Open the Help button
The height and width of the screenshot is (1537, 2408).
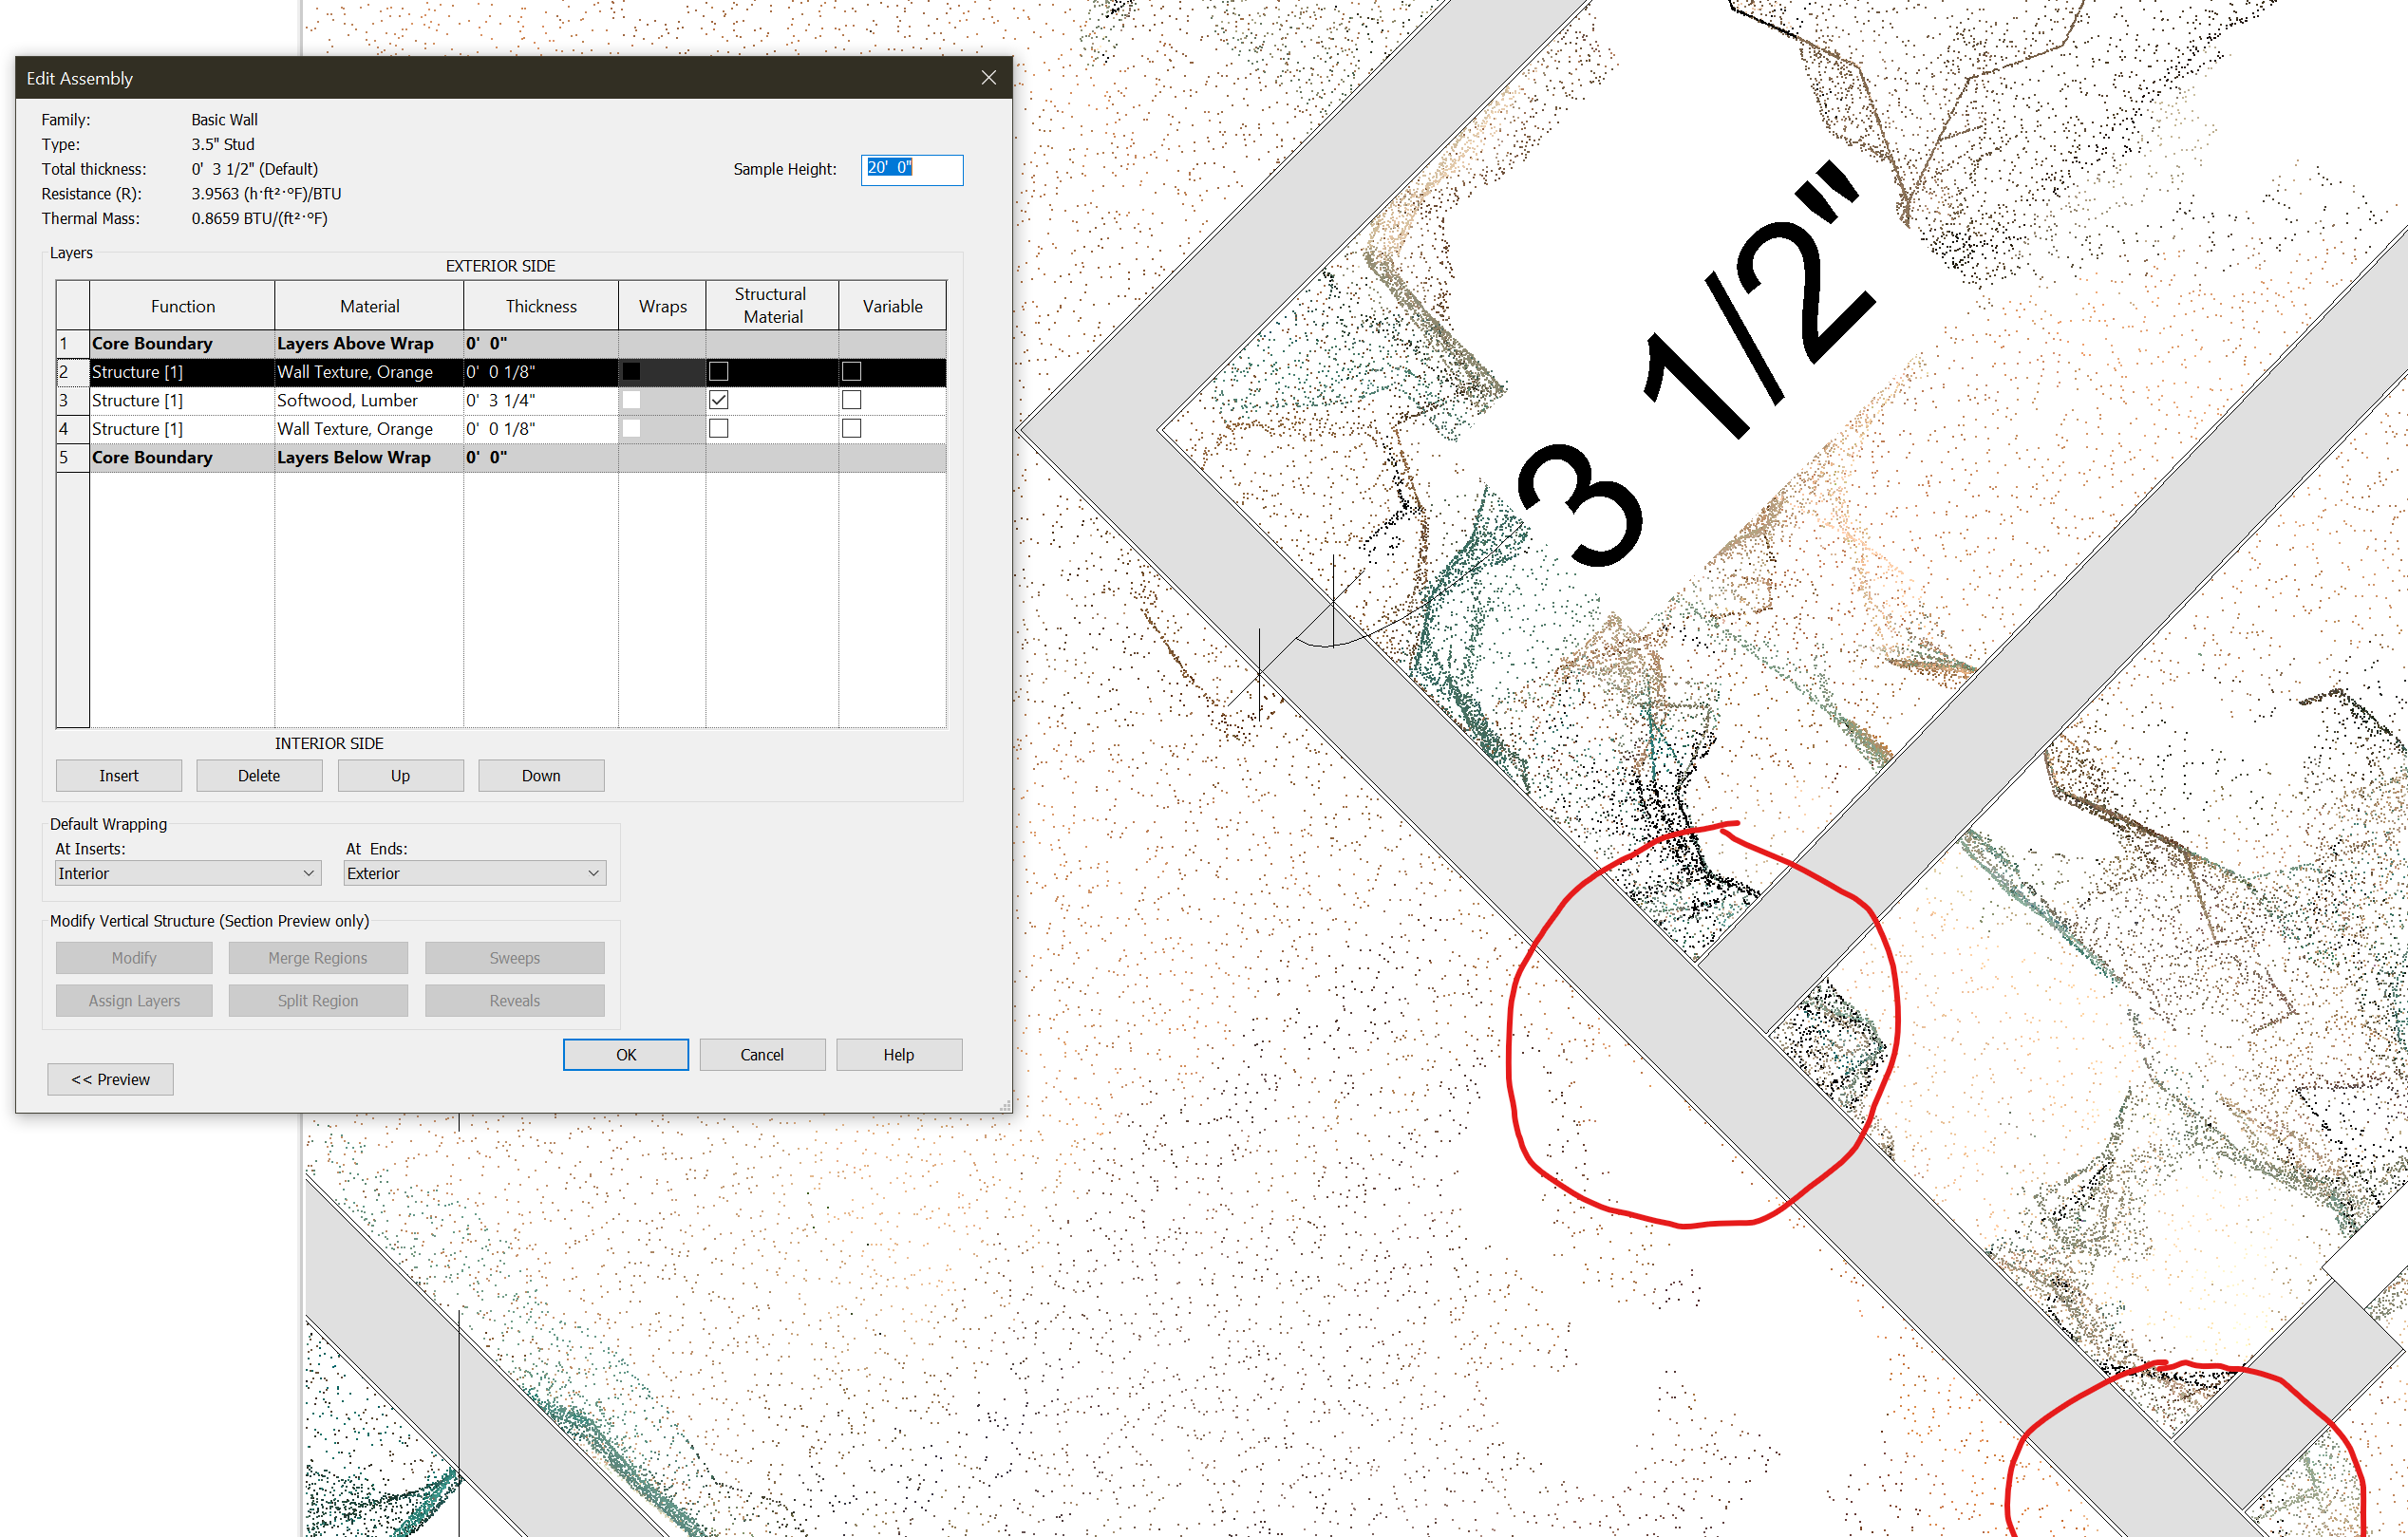899,1055
